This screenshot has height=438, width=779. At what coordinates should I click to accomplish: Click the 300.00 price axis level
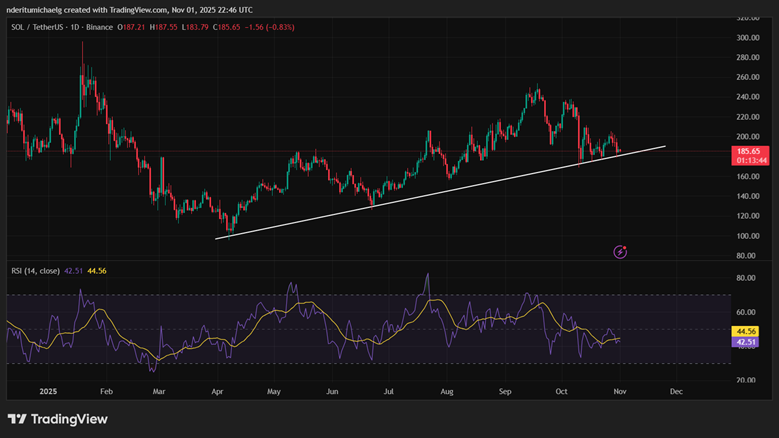coord(744,37)
